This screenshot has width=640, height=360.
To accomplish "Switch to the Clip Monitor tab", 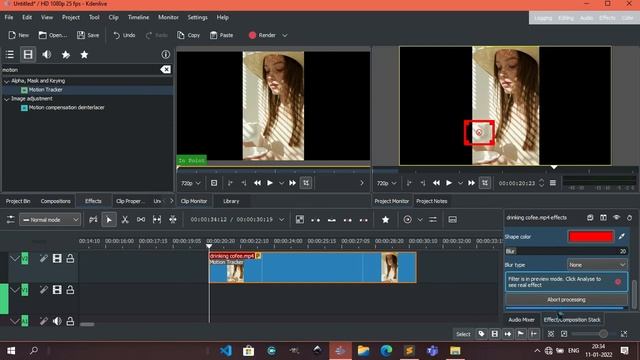I will tap(194, 201).
